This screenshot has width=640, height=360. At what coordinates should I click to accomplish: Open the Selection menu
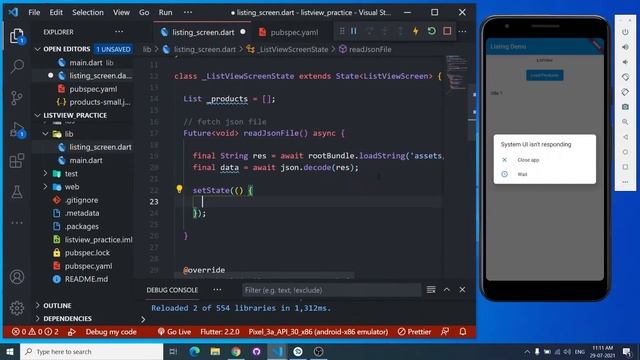[x=88, y=12]
